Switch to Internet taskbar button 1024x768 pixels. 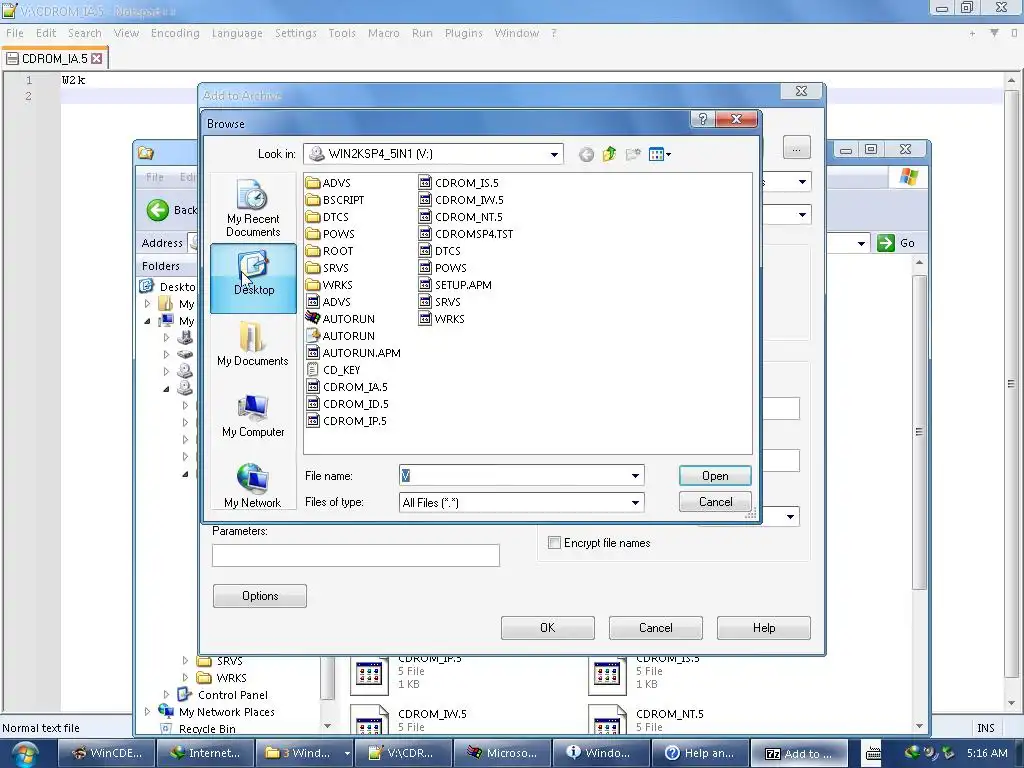(x=205, y=753)
